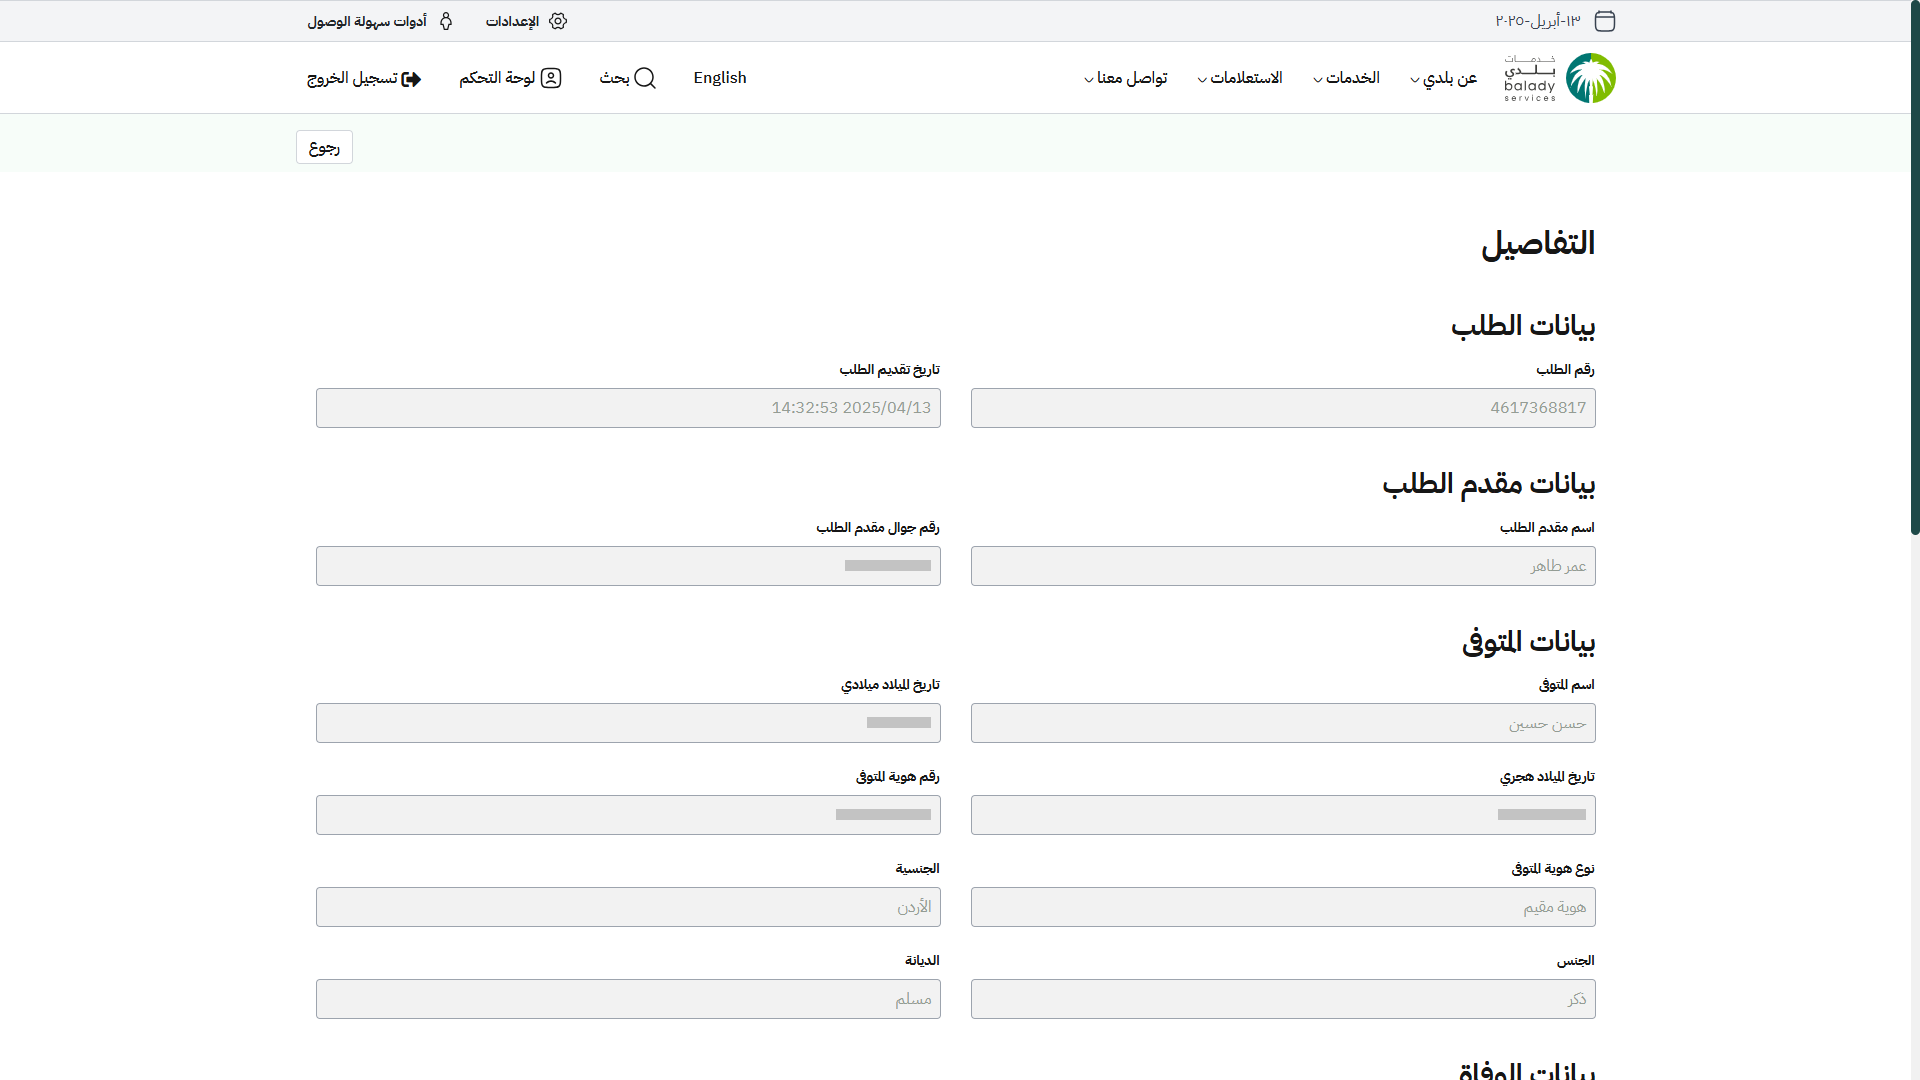Viewport: 1920px width, 1080px height.
Task: Click the settings gear icon
Action: click(x=558, y=21)
